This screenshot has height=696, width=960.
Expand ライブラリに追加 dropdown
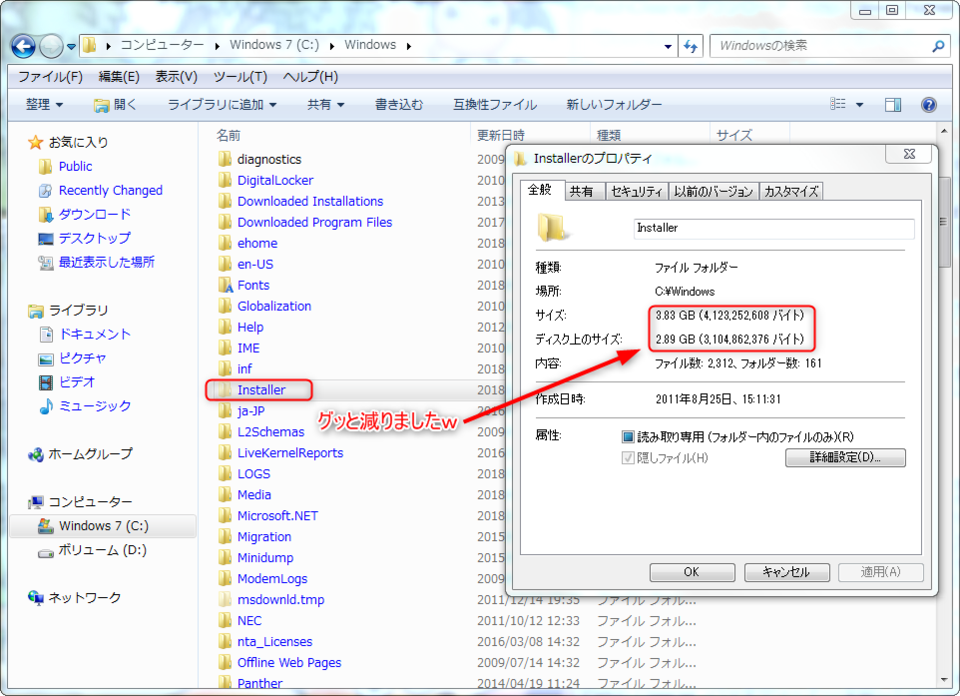[222, 105]
